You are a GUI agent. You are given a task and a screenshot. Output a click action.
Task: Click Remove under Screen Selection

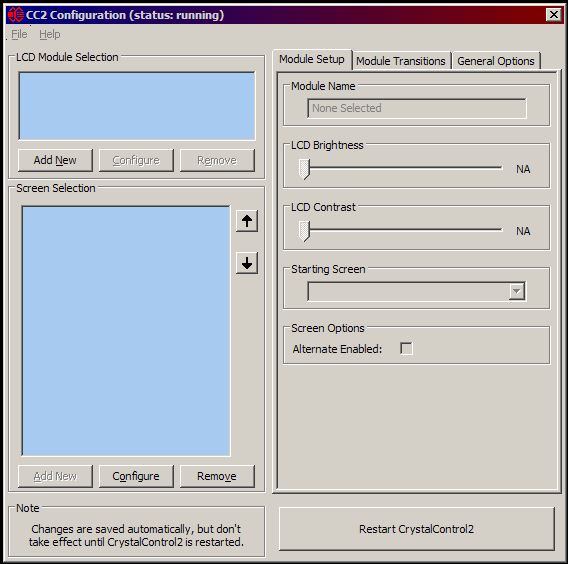[217, 476]
